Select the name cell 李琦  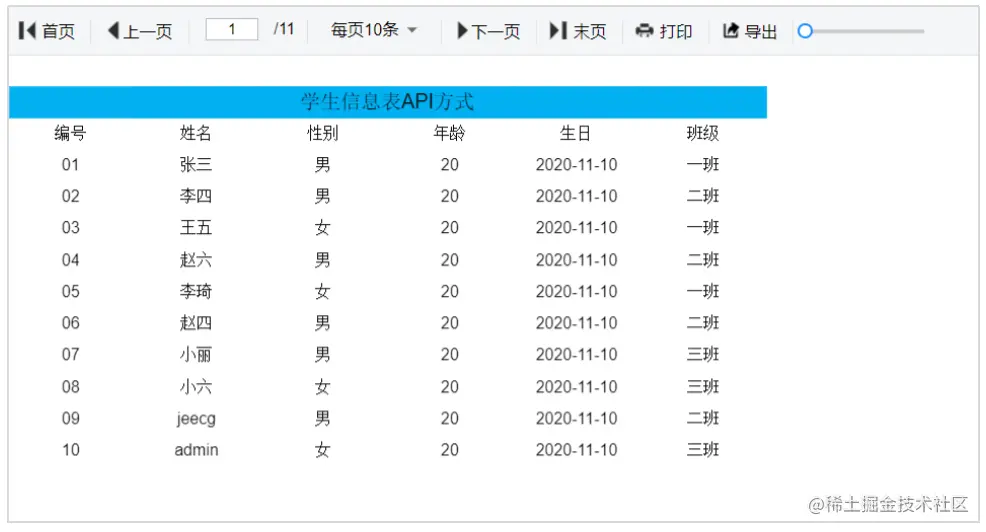196,291
